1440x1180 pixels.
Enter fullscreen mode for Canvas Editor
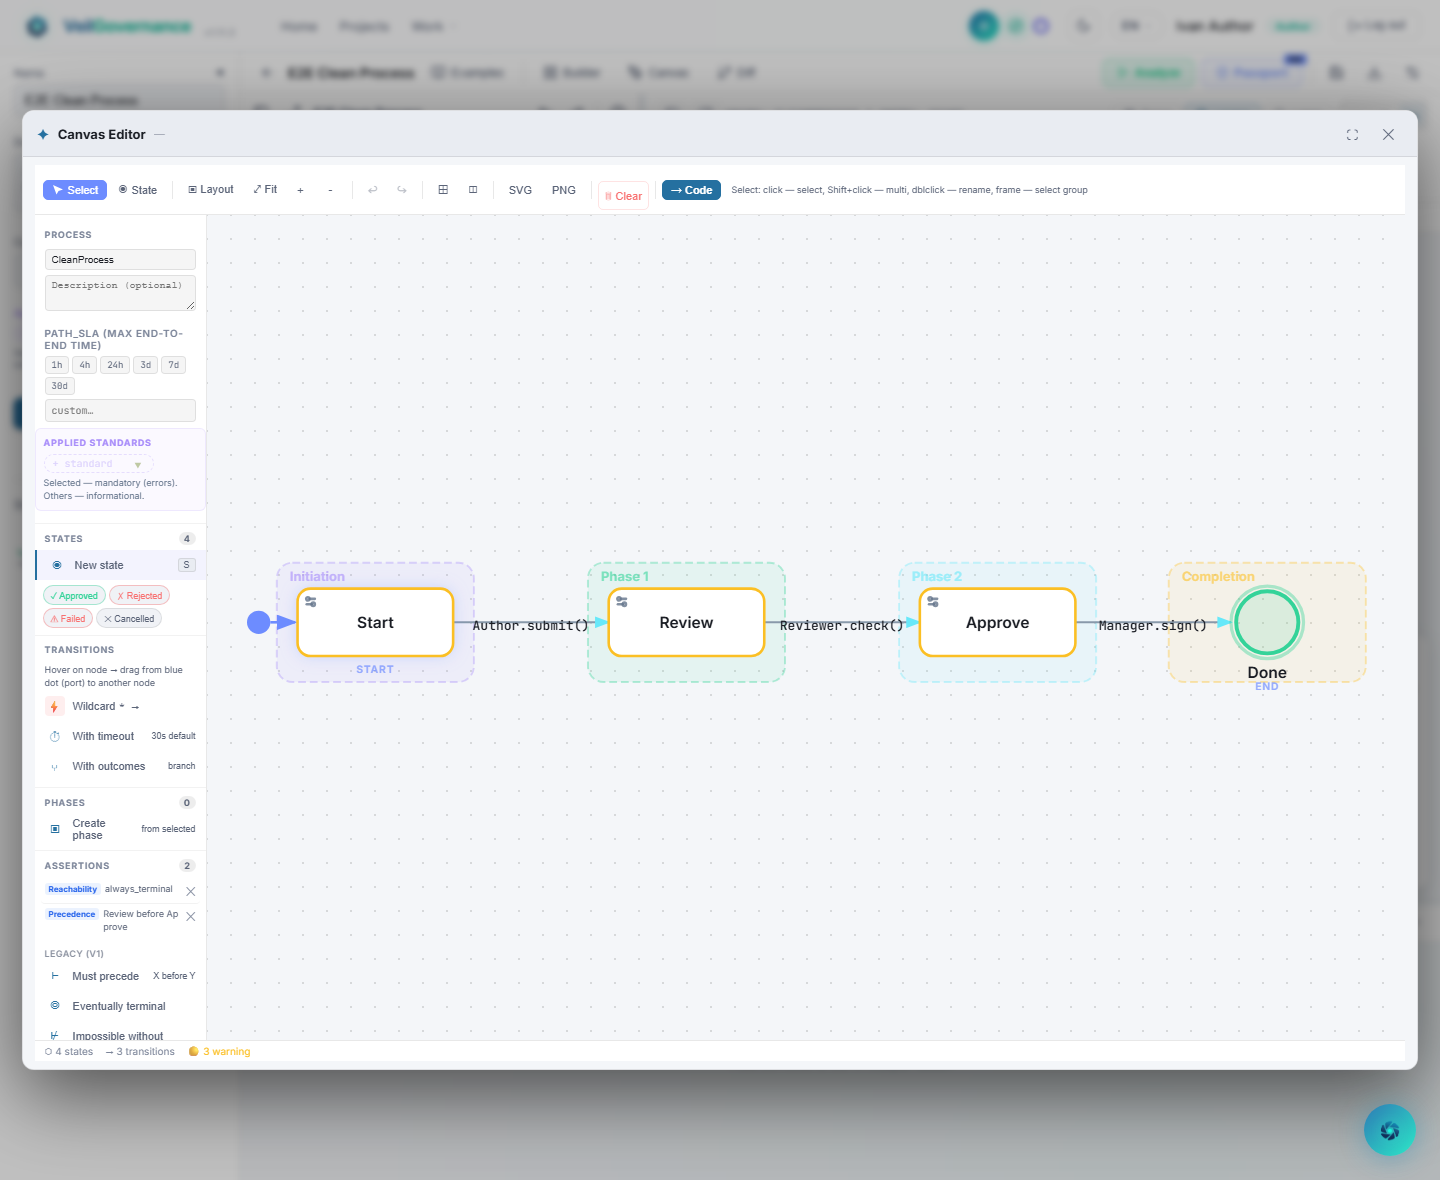point(1352,135)
